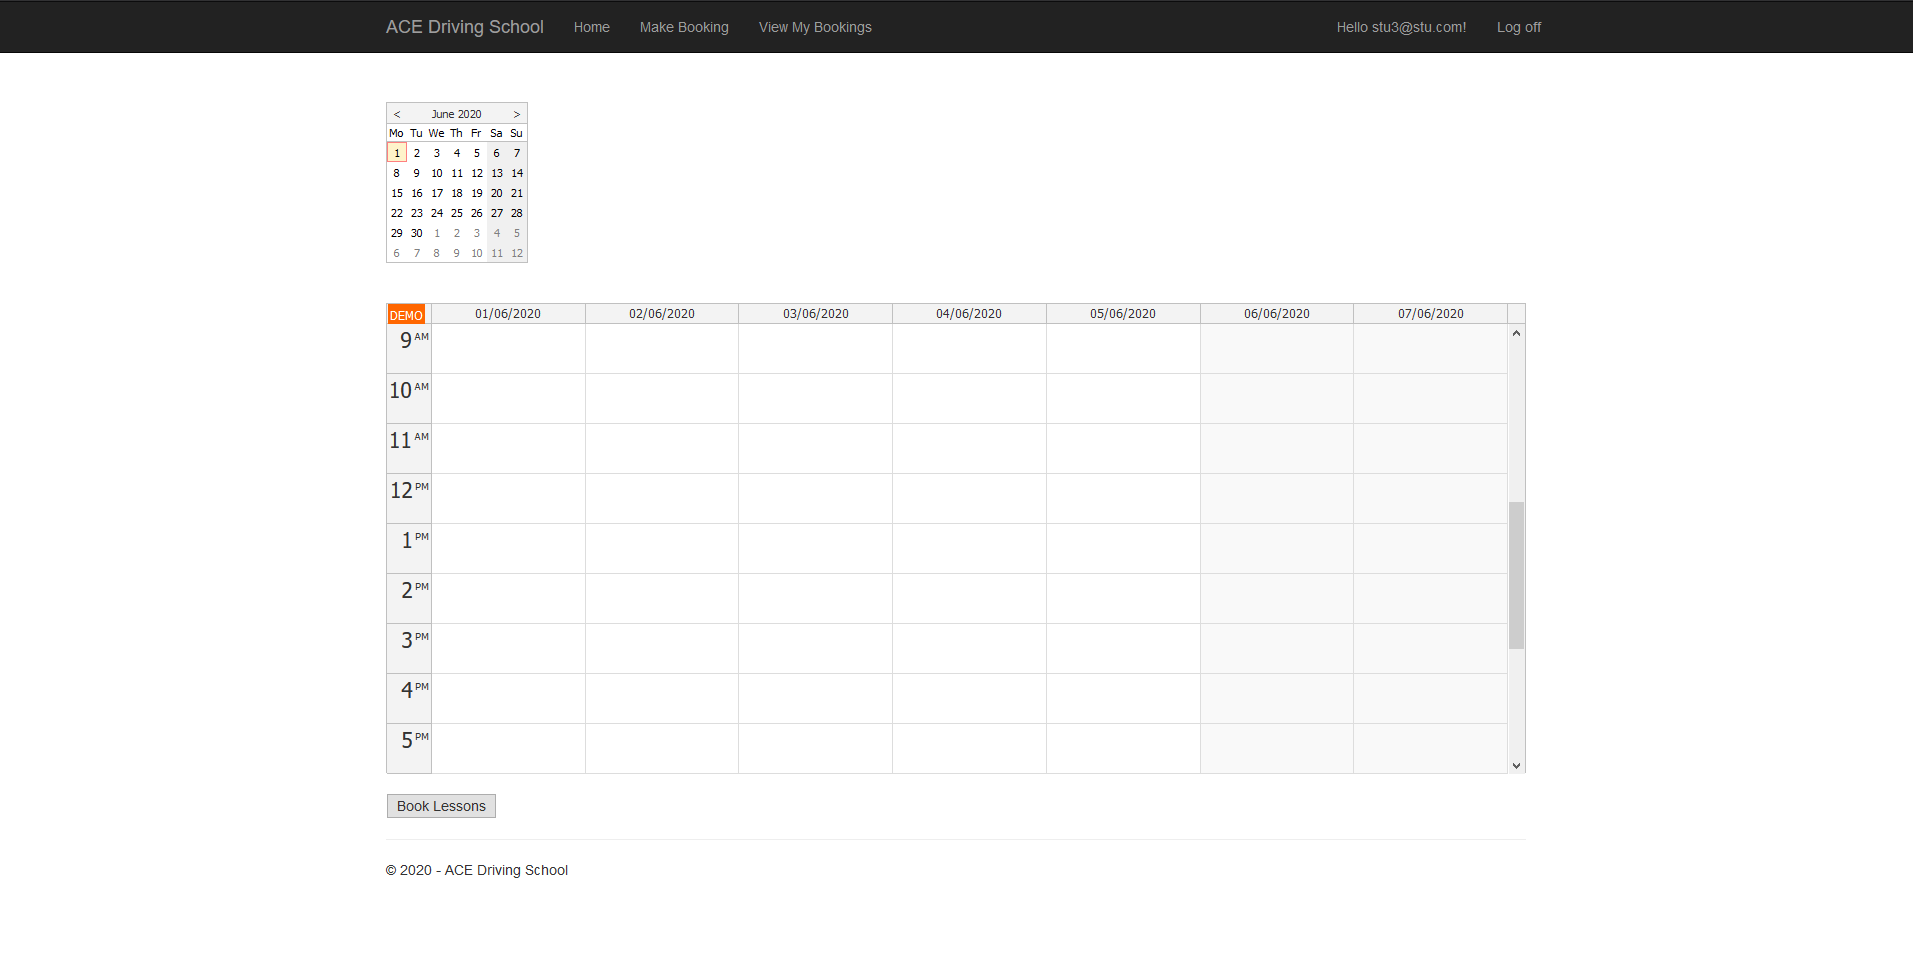
Task: Select July 12 in mini calendar
Action: coord(517,253)
